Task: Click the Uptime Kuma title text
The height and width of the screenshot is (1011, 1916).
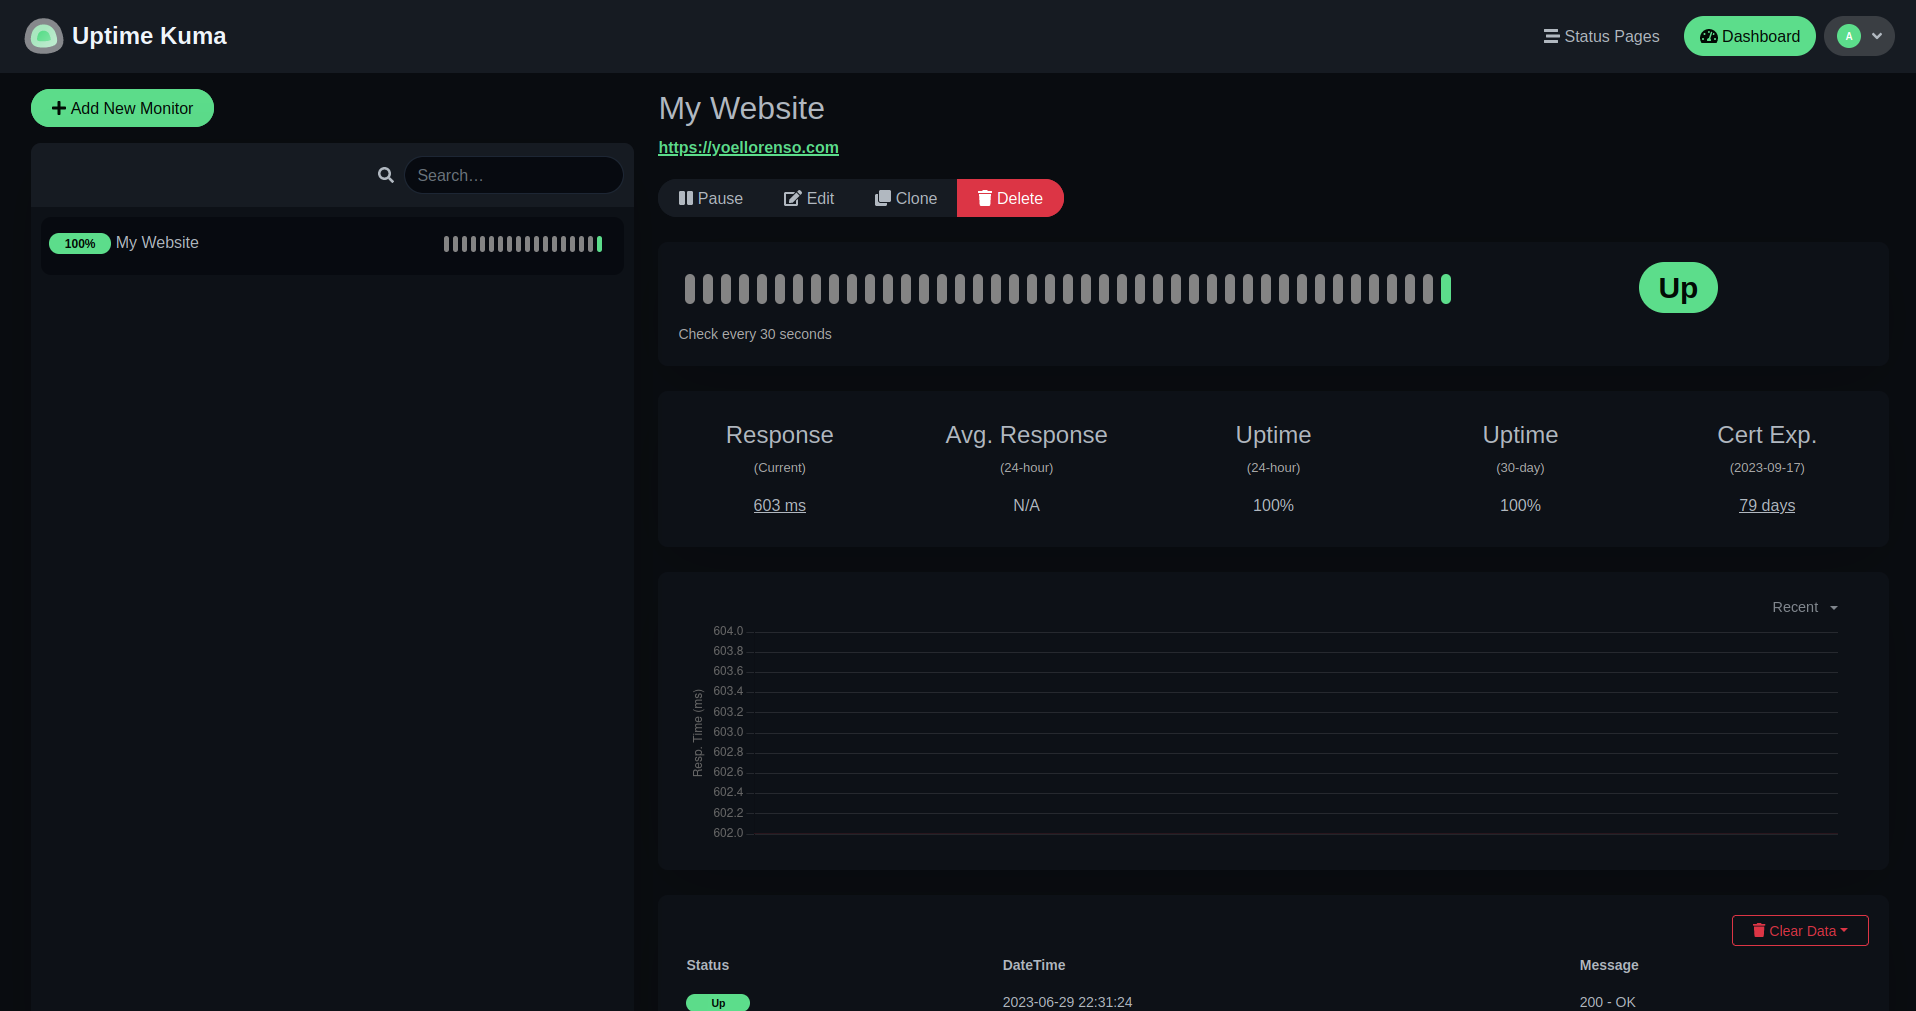Action: [149, 36]
